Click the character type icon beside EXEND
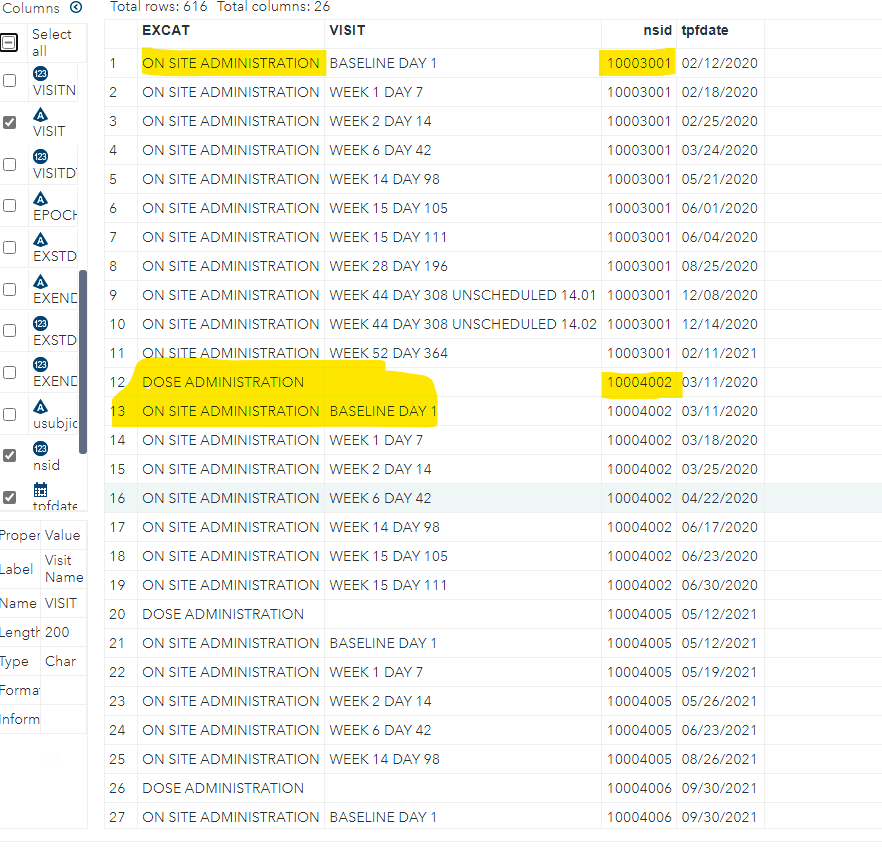 pyautogui.click(x=39, y=282)
